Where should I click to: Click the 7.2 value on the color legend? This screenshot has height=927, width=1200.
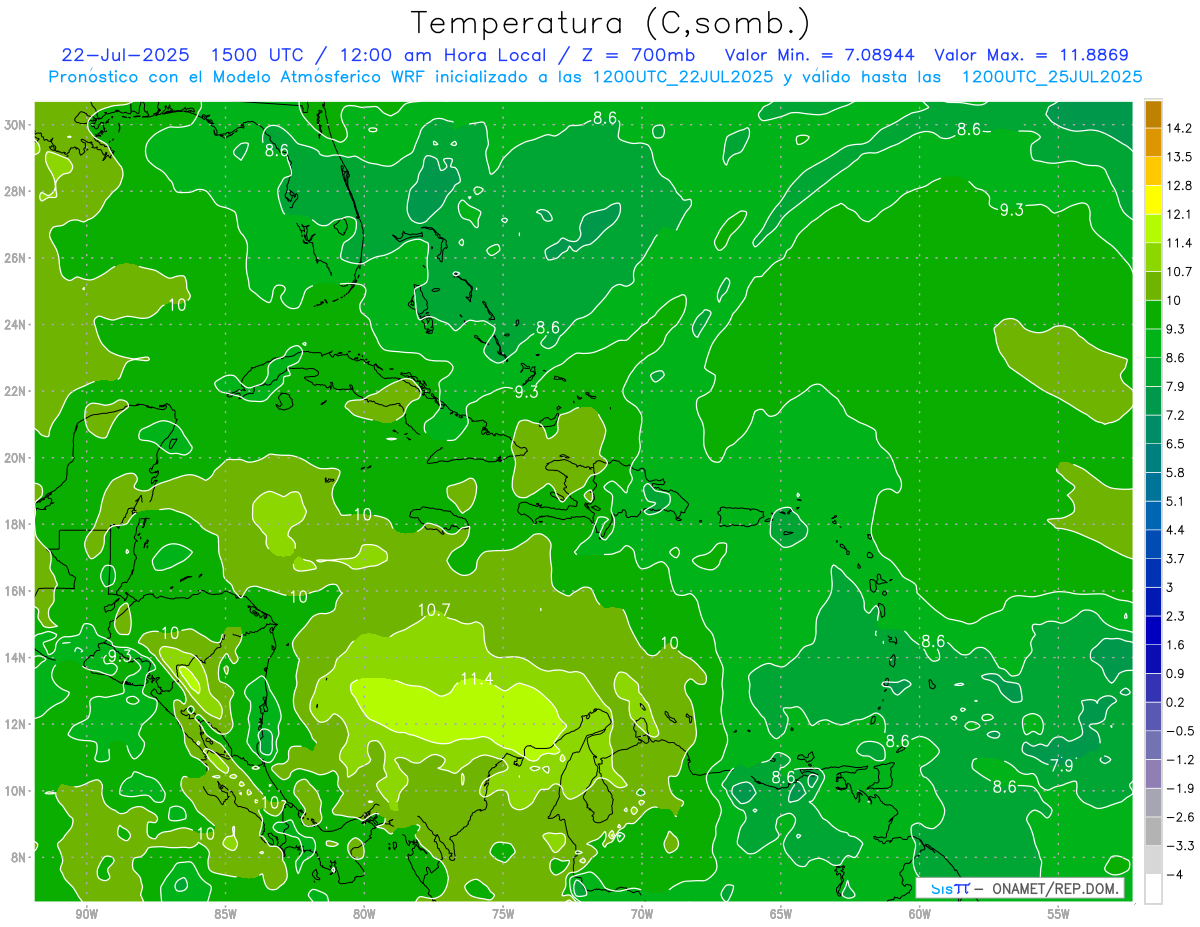[x=1175, y=415]
